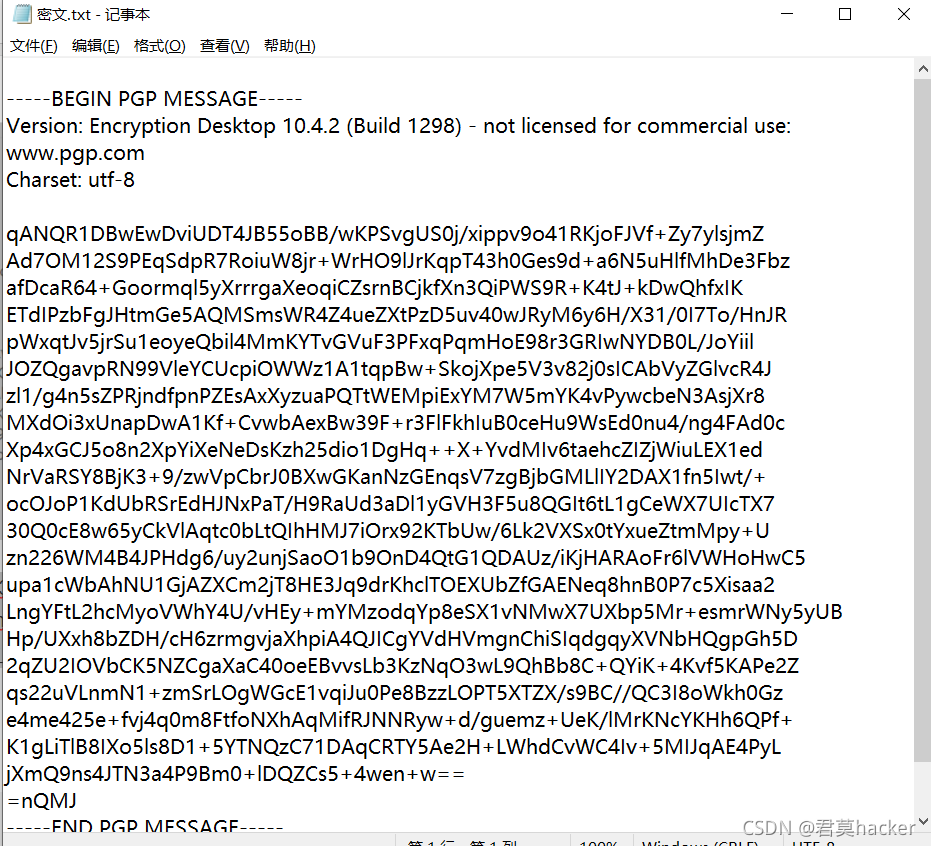This screenshot has width=931, height=846.
Task: Click the 100% zoom indicator in status bar
Action: [598, 842]
